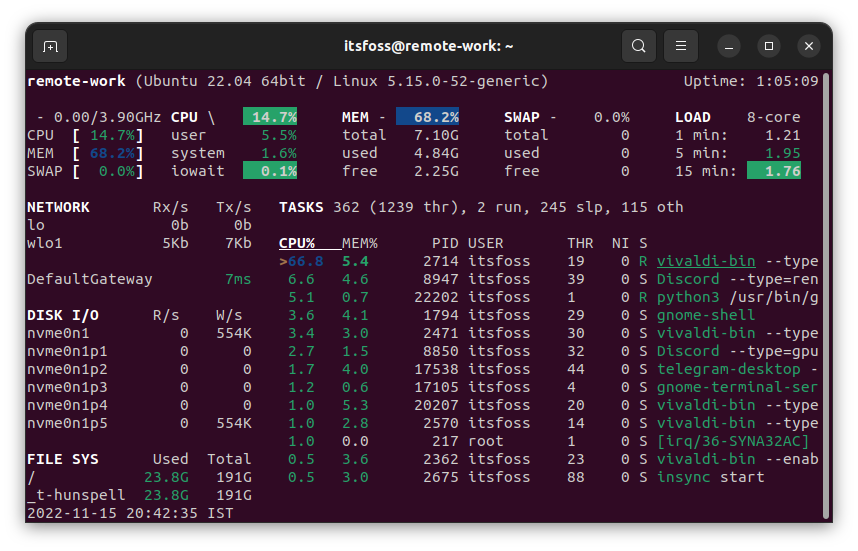
Task: Minimize the terminal window
Action: 728,46
